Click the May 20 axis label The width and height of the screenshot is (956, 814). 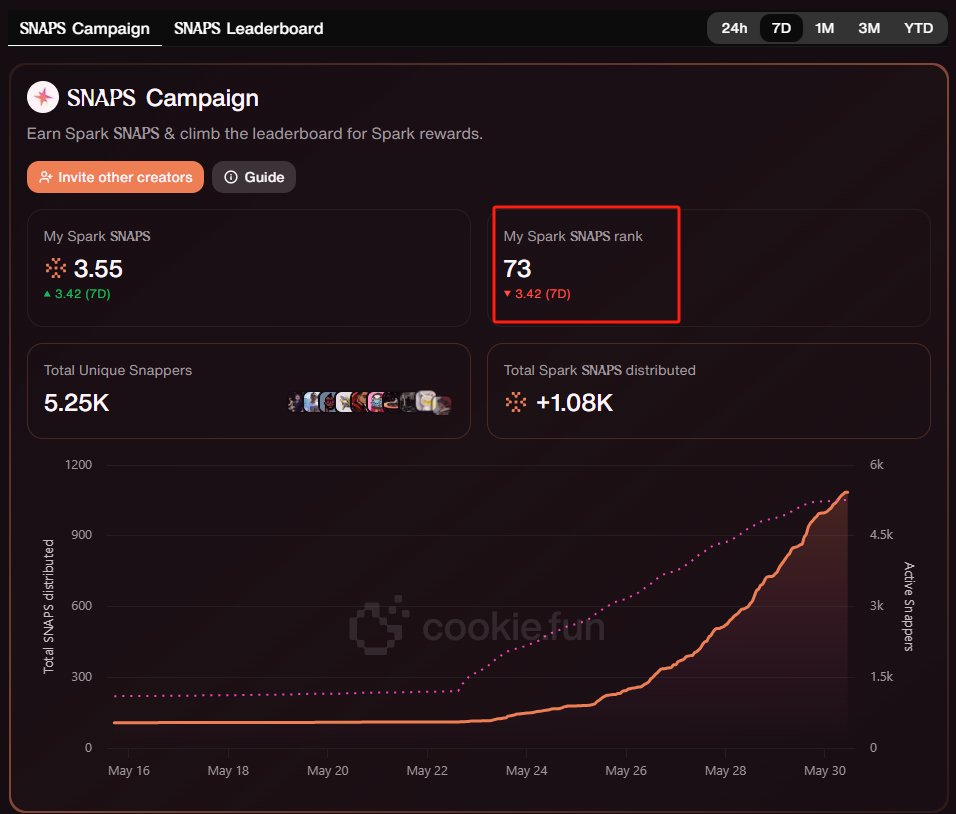tap(327, 771)
